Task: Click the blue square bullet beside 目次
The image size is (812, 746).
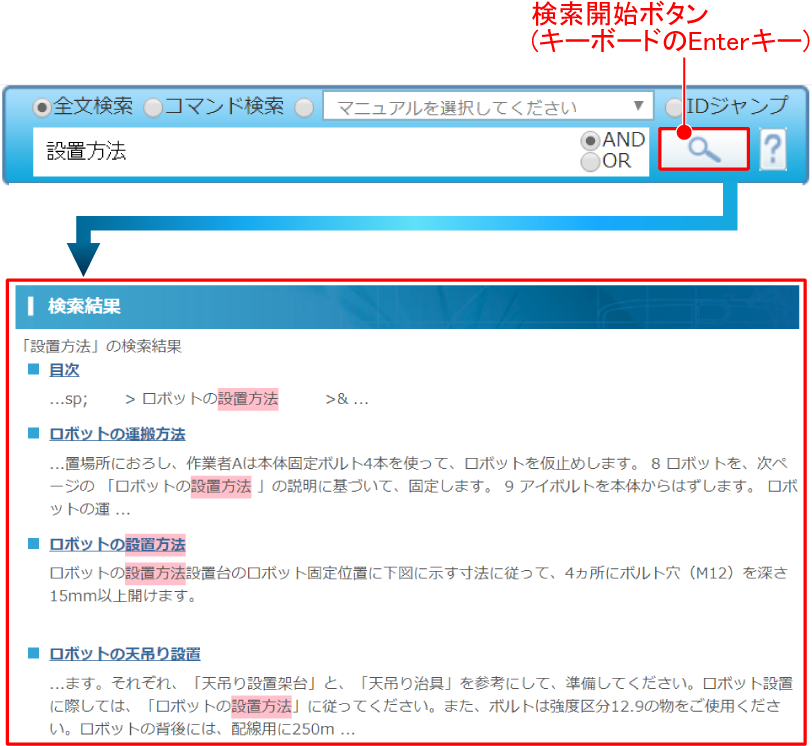Action: click(33, 370)
